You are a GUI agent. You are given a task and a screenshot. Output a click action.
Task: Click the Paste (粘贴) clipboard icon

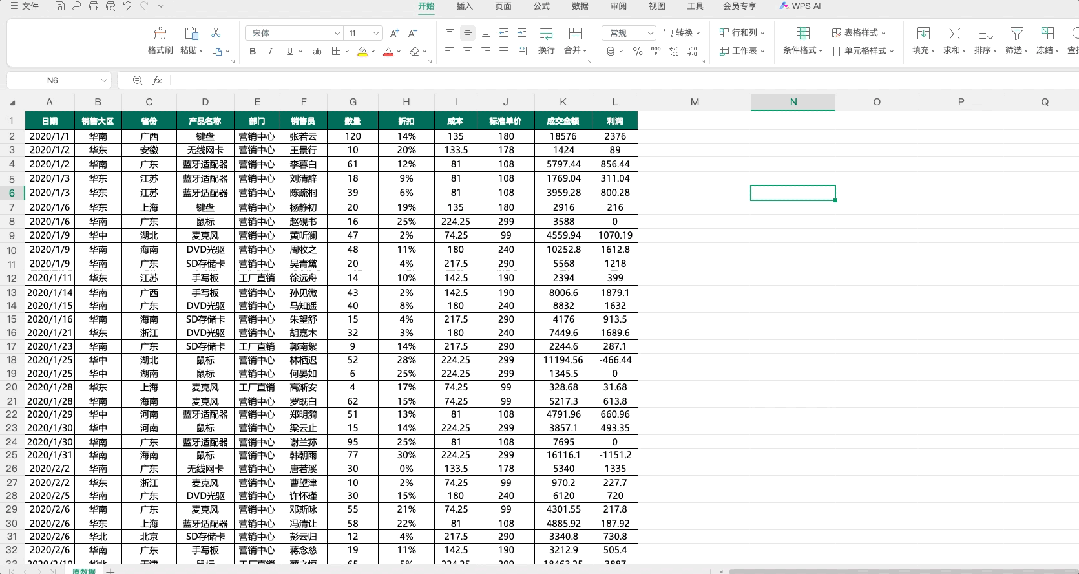191,33
